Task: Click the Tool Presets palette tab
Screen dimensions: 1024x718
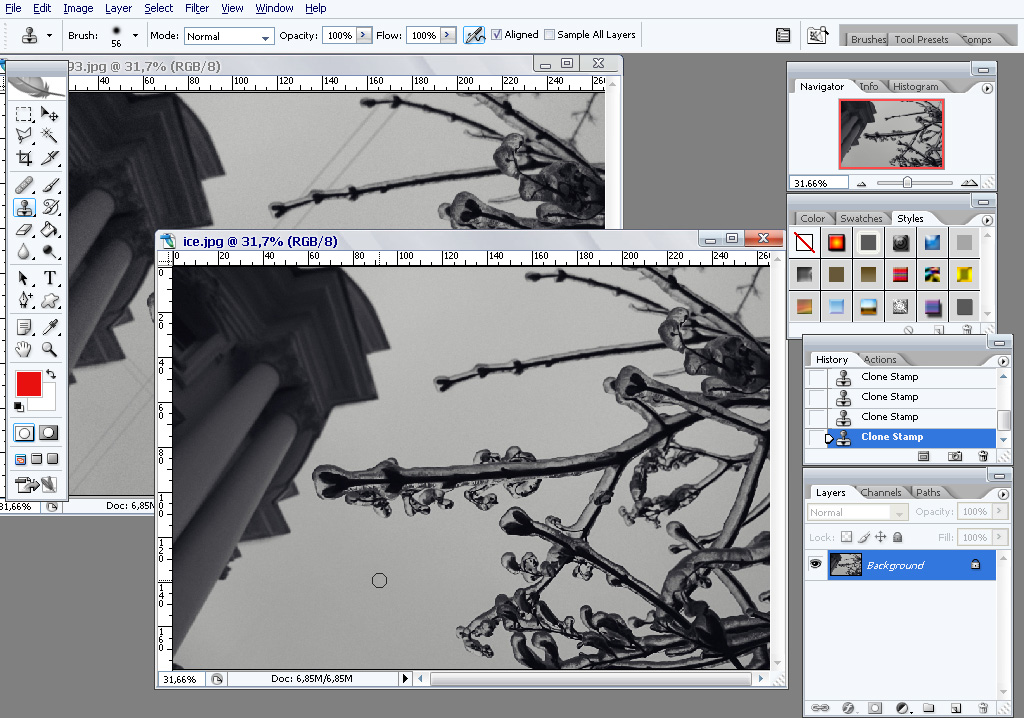Action: point(921,39)
